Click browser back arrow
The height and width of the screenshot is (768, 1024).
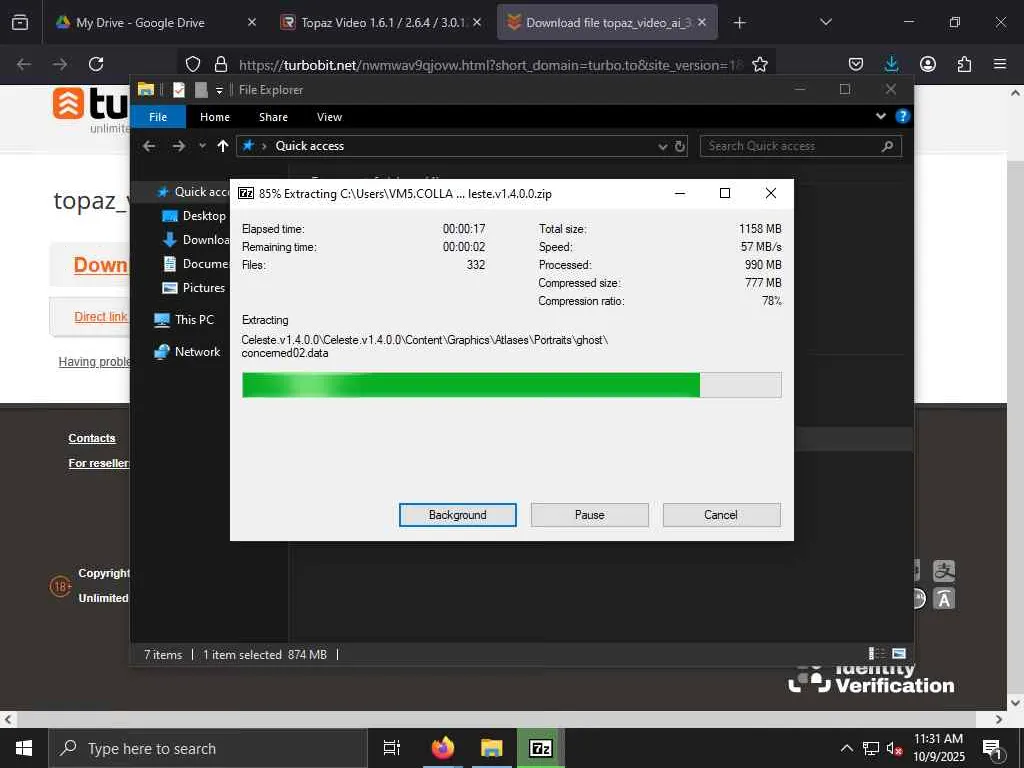pos(24,64)
